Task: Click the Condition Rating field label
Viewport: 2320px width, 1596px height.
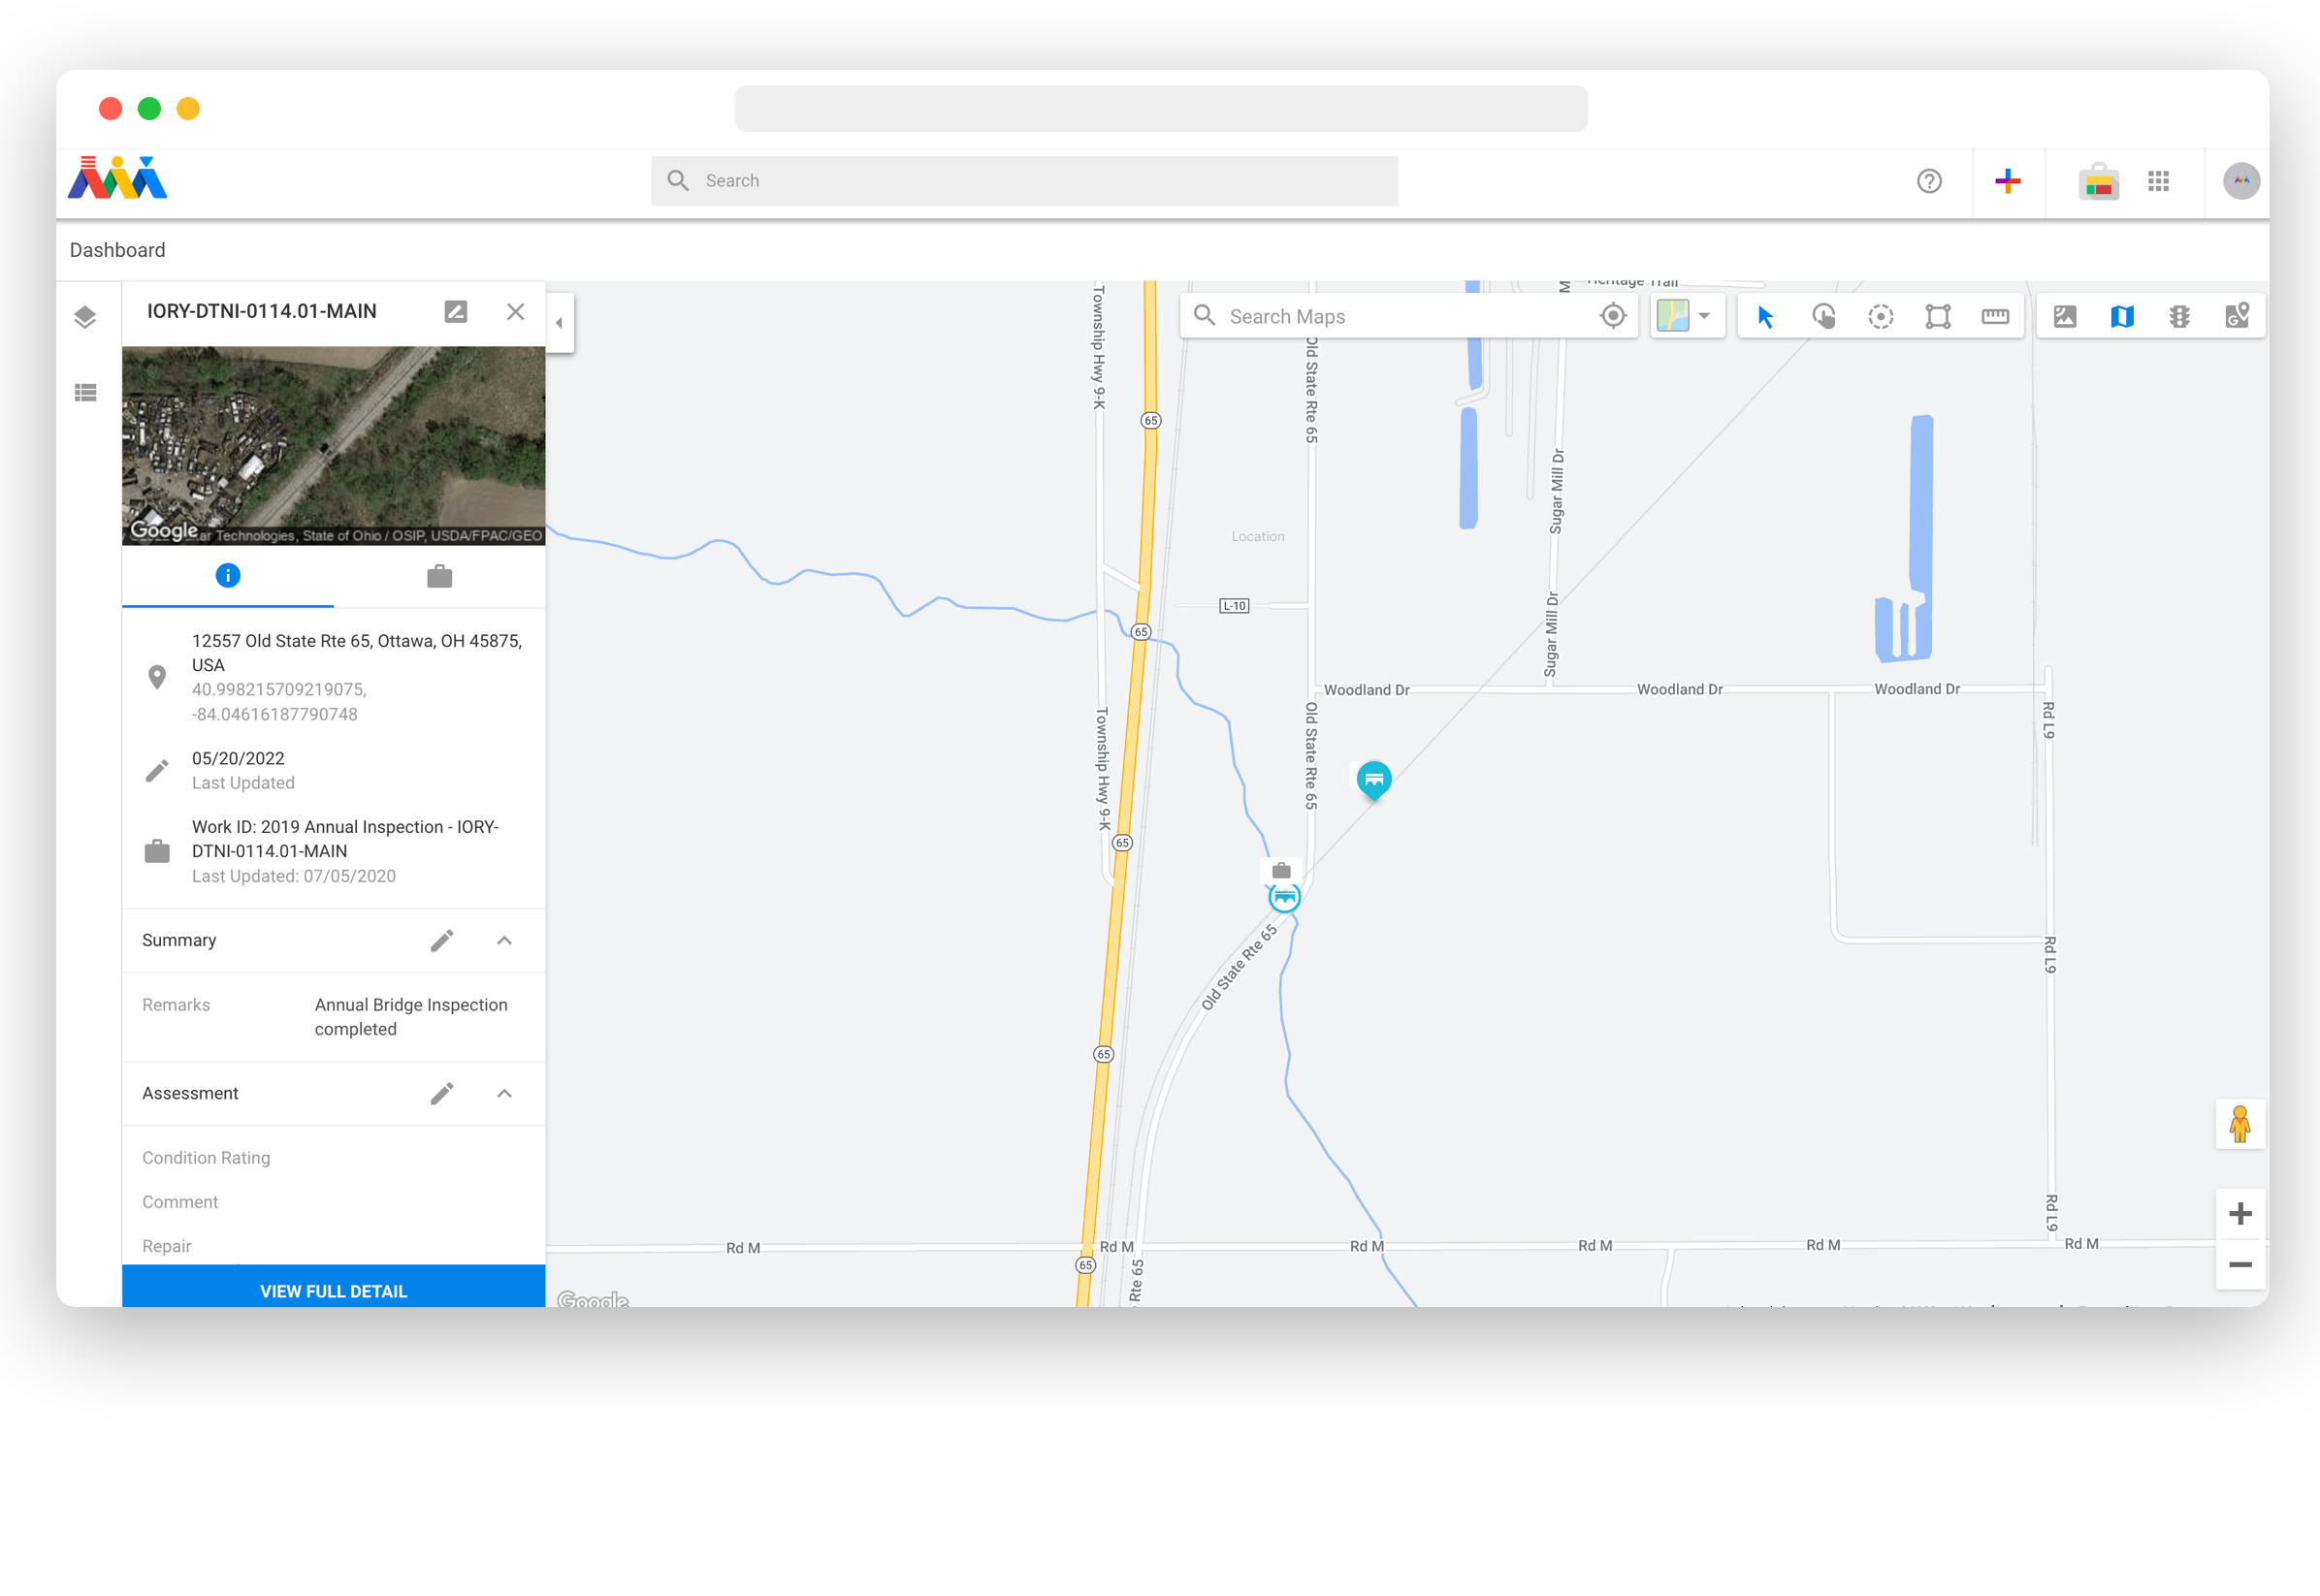Action: (206, 1158)
